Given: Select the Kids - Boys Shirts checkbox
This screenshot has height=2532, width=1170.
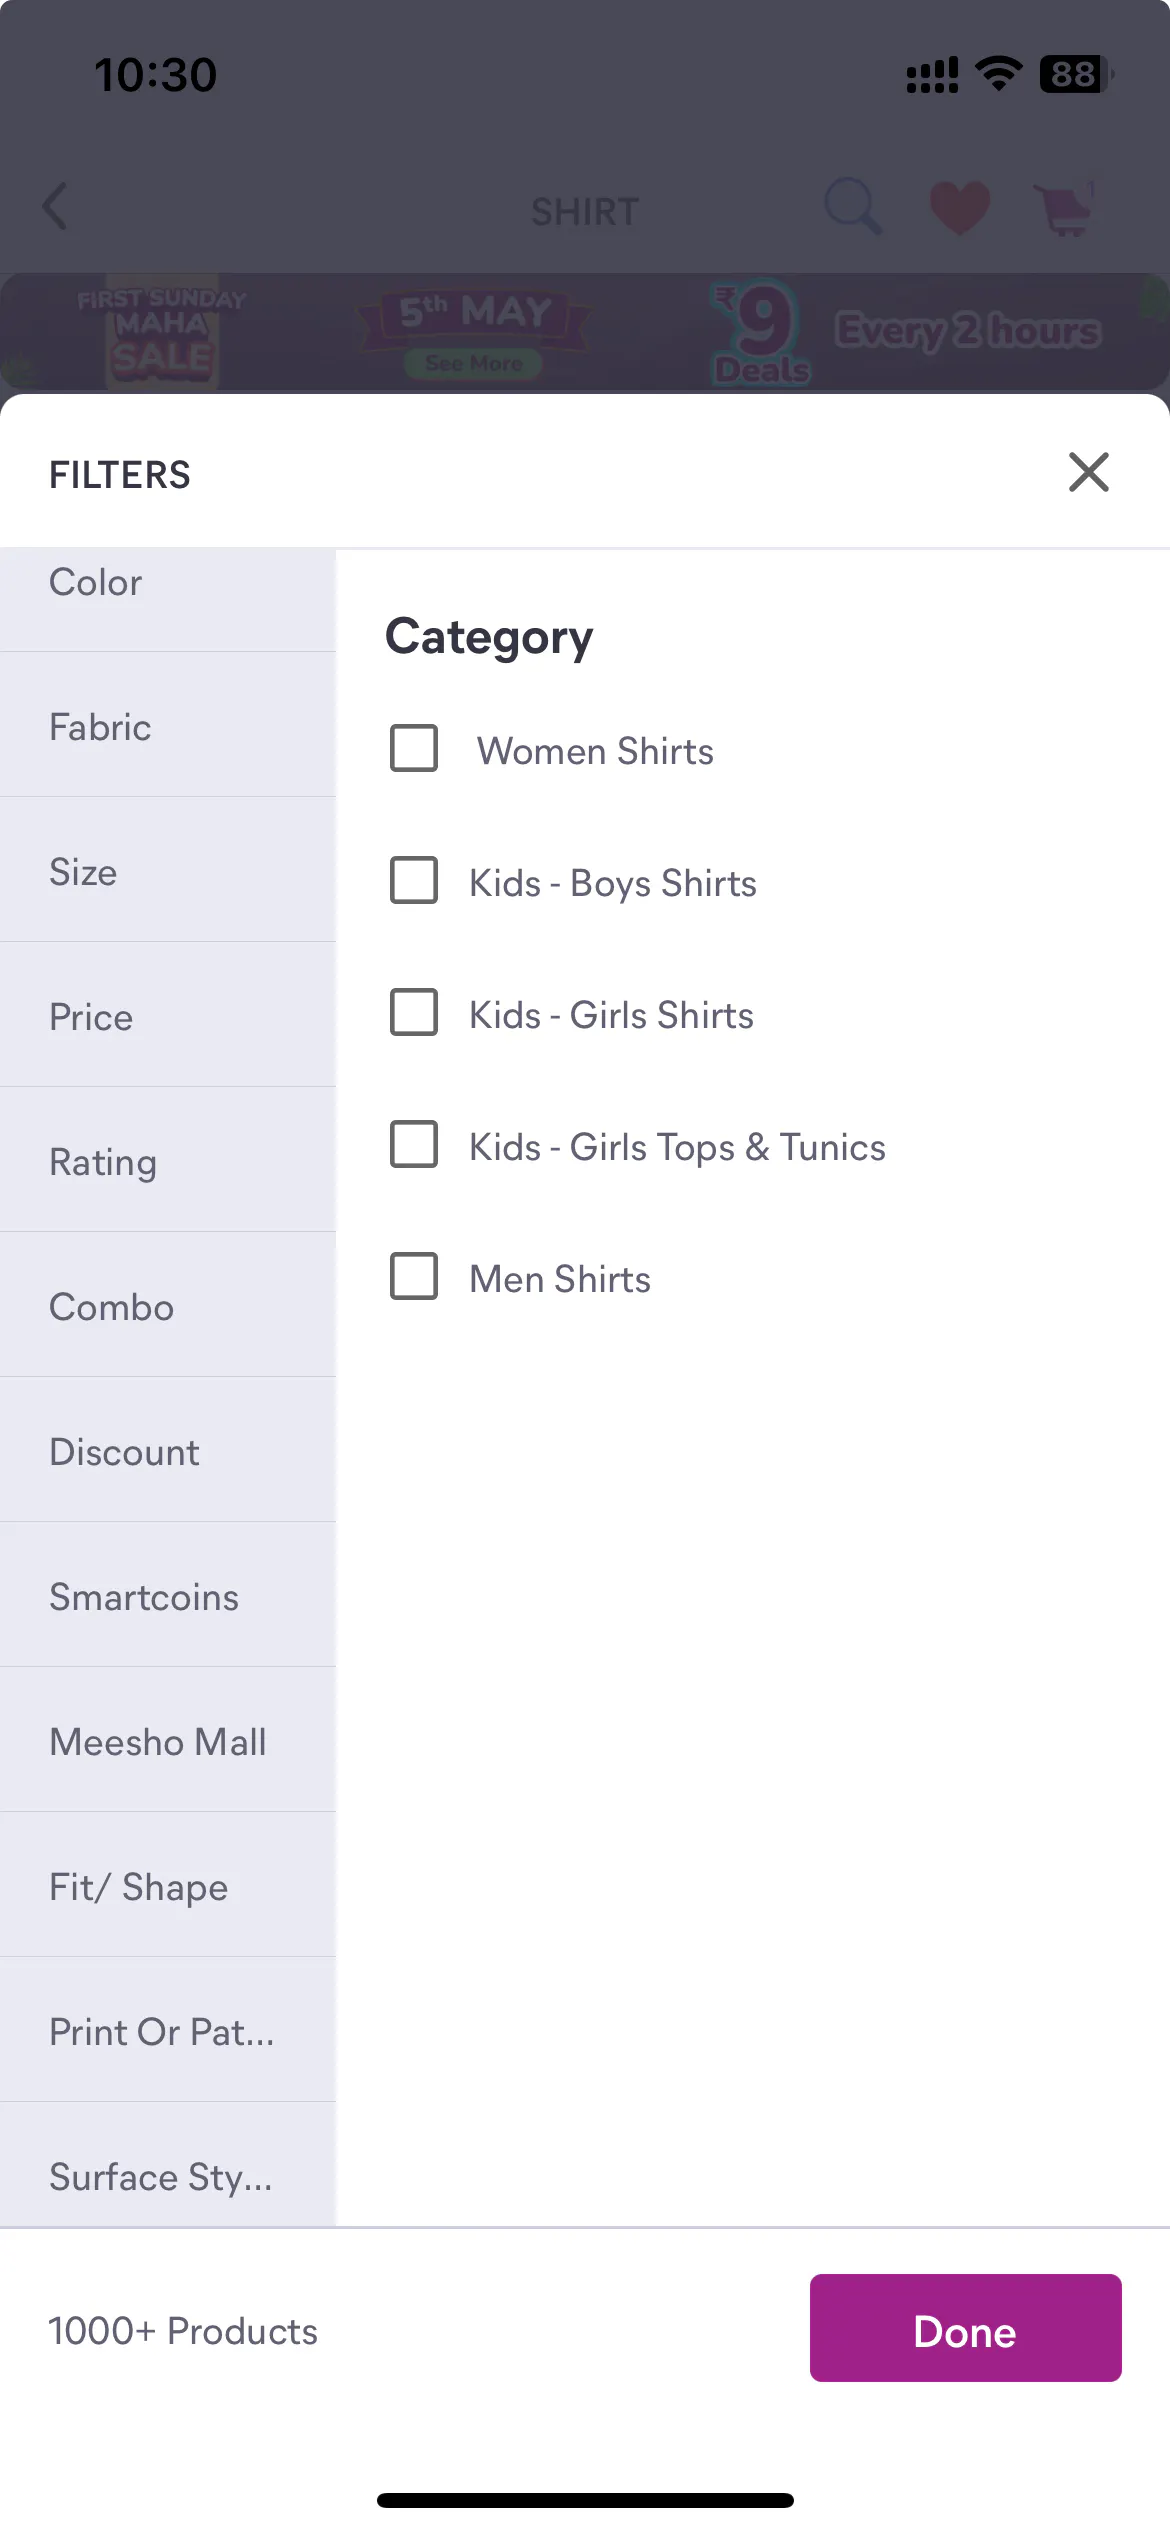Looking at the screenshot, I should point(414,881).
